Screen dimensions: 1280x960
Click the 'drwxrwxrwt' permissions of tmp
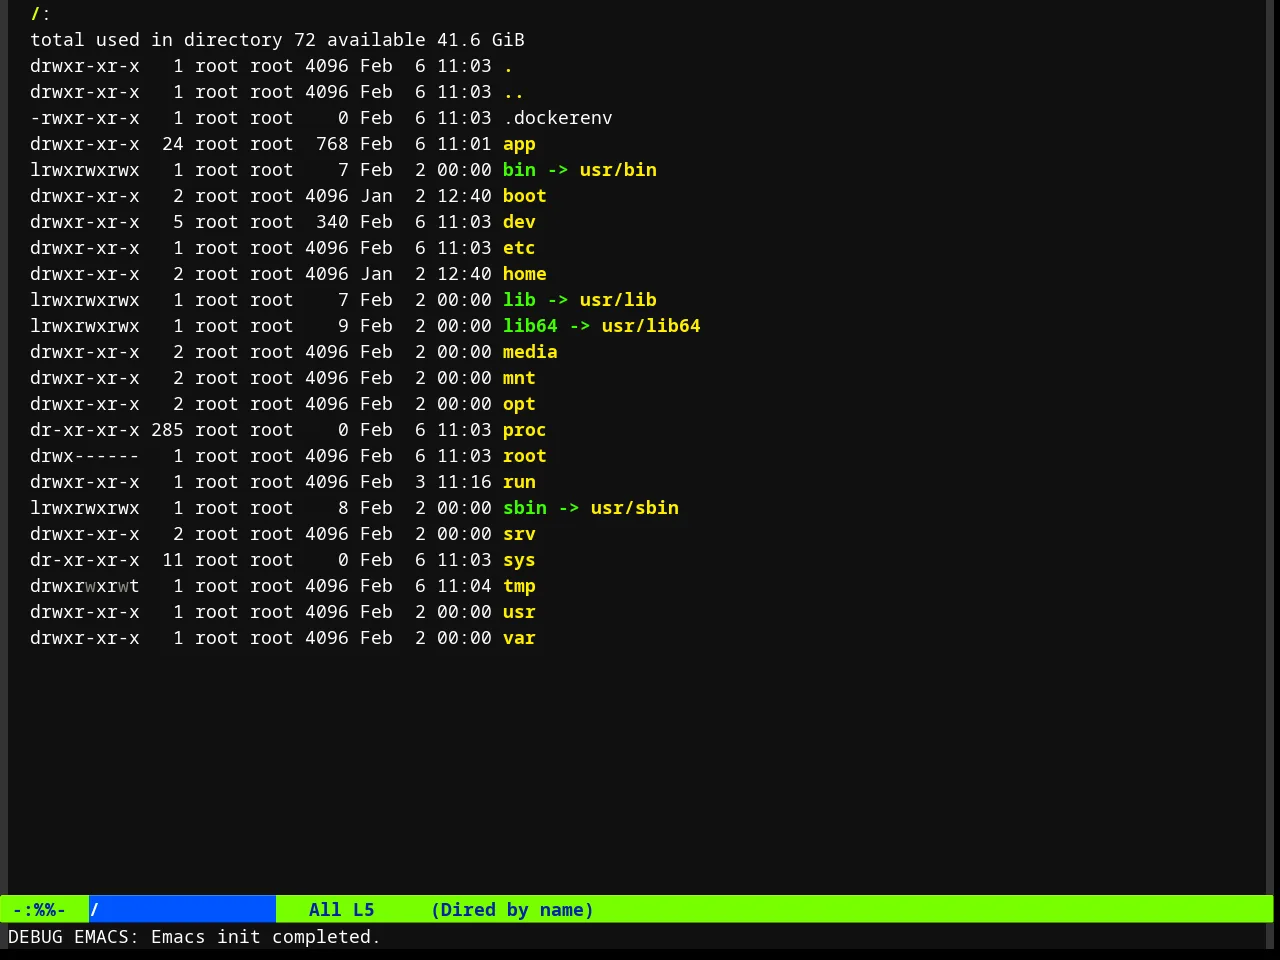pyautogui.click(x=85, y=586)
